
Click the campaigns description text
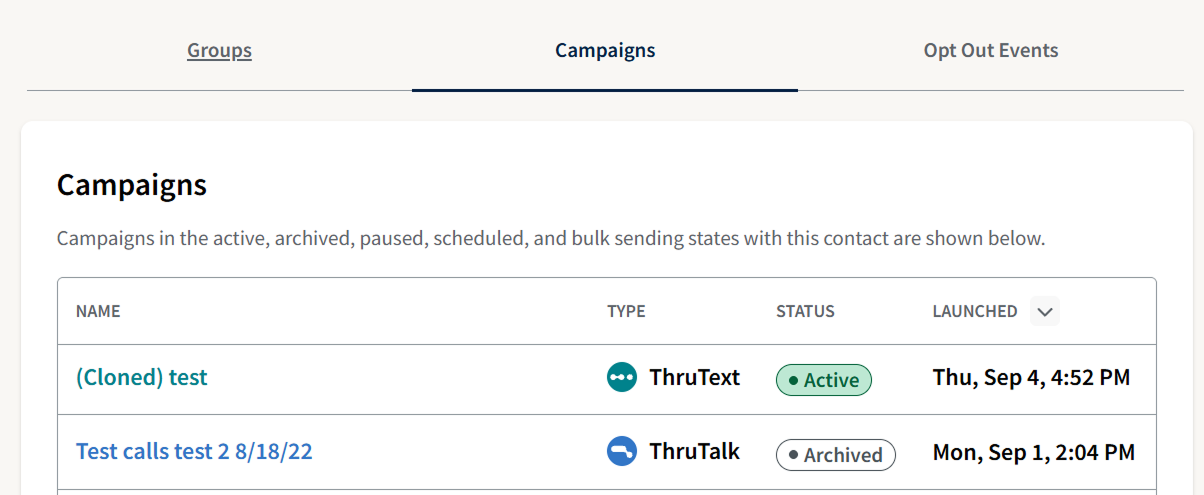[x=550, y=239]
